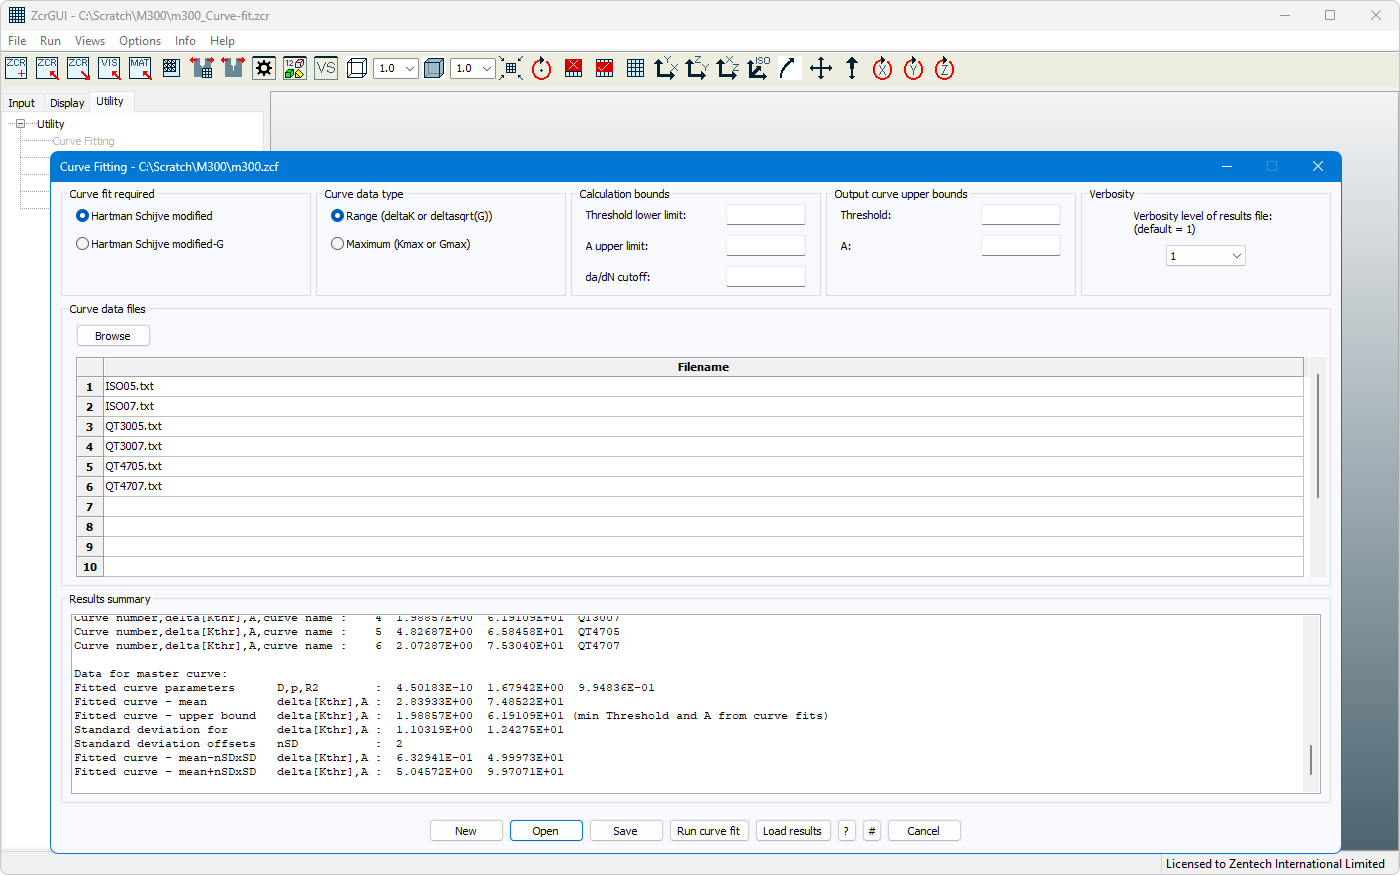Set view to the XZ axes icon
The width and height of the screenshot is (1400, 875).
pyautogui.click(x=728, y=68)
